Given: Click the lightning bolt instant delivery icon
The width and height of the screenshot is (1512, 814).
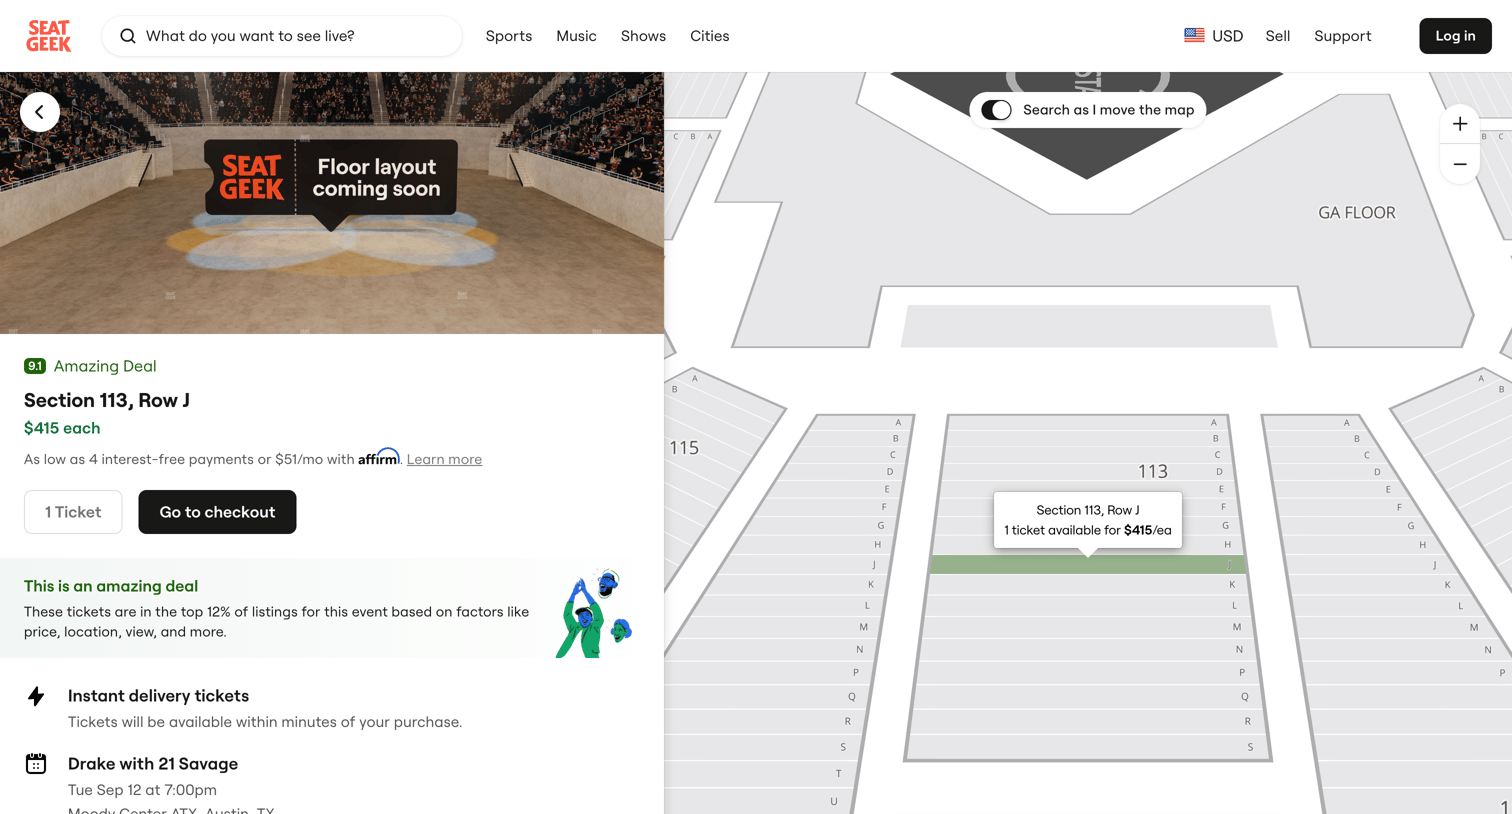Looking at the screenshot, I should (x=36, y=696).
